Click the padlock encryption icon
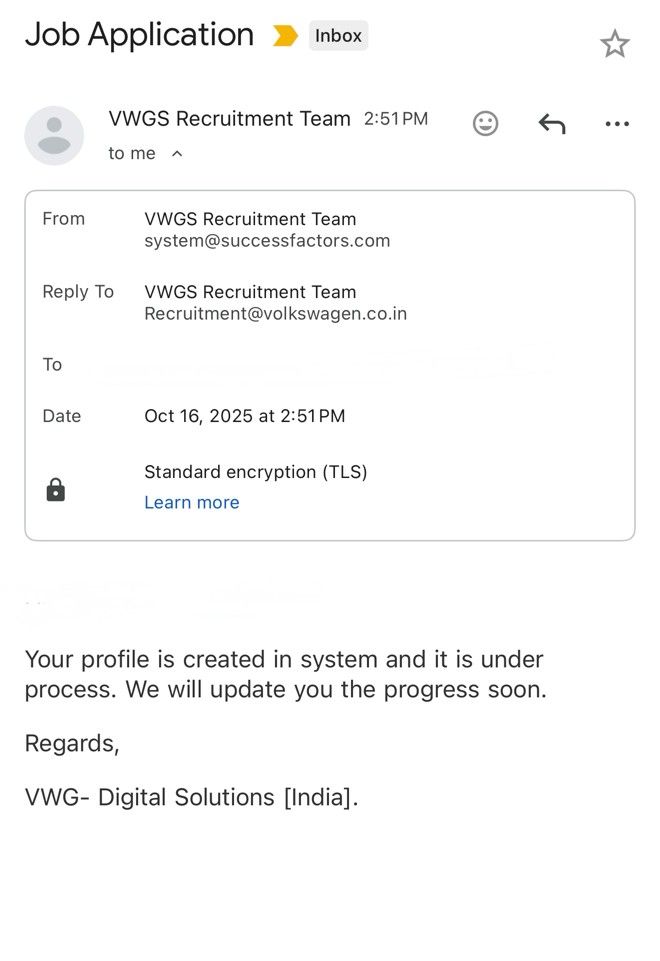This screenshot has height=961, width=660. click(x=56, y=490)
